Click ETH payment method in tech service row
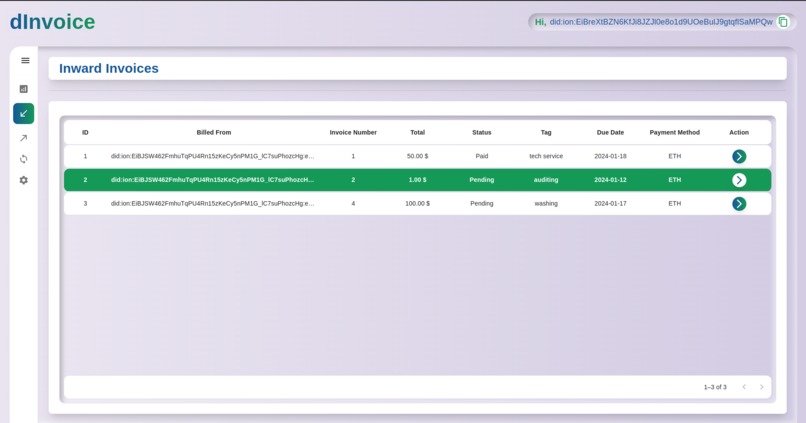Image resolution: width=806 pixels, height=423 pixels. coord(674,156)
